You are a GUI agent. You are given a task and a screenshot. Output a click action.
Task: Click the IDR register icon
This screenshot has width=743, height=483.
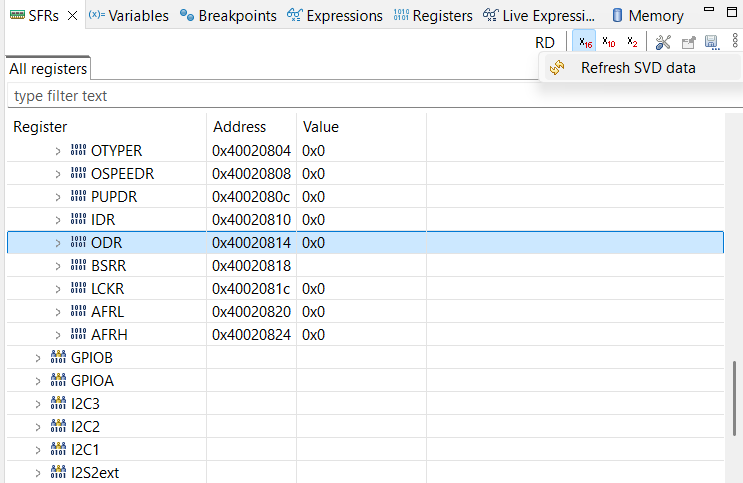(78, 219)
